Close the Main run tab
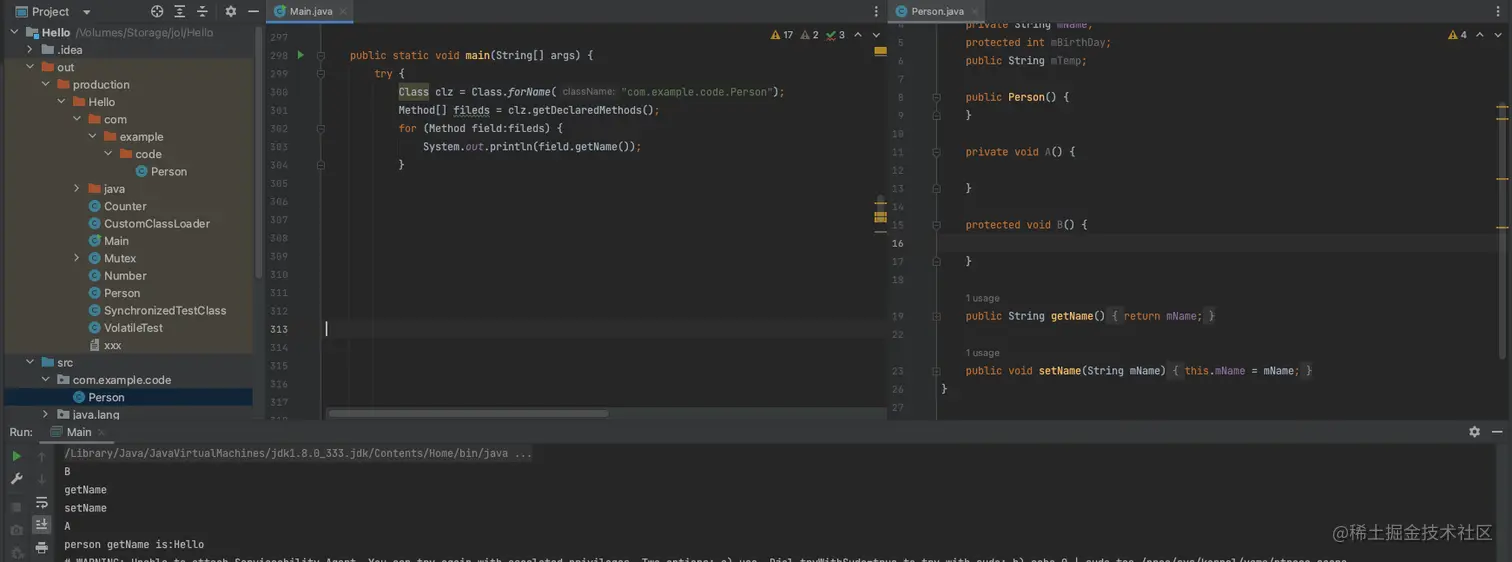The height and width of the screenshot is (562, 1512). 101,432
